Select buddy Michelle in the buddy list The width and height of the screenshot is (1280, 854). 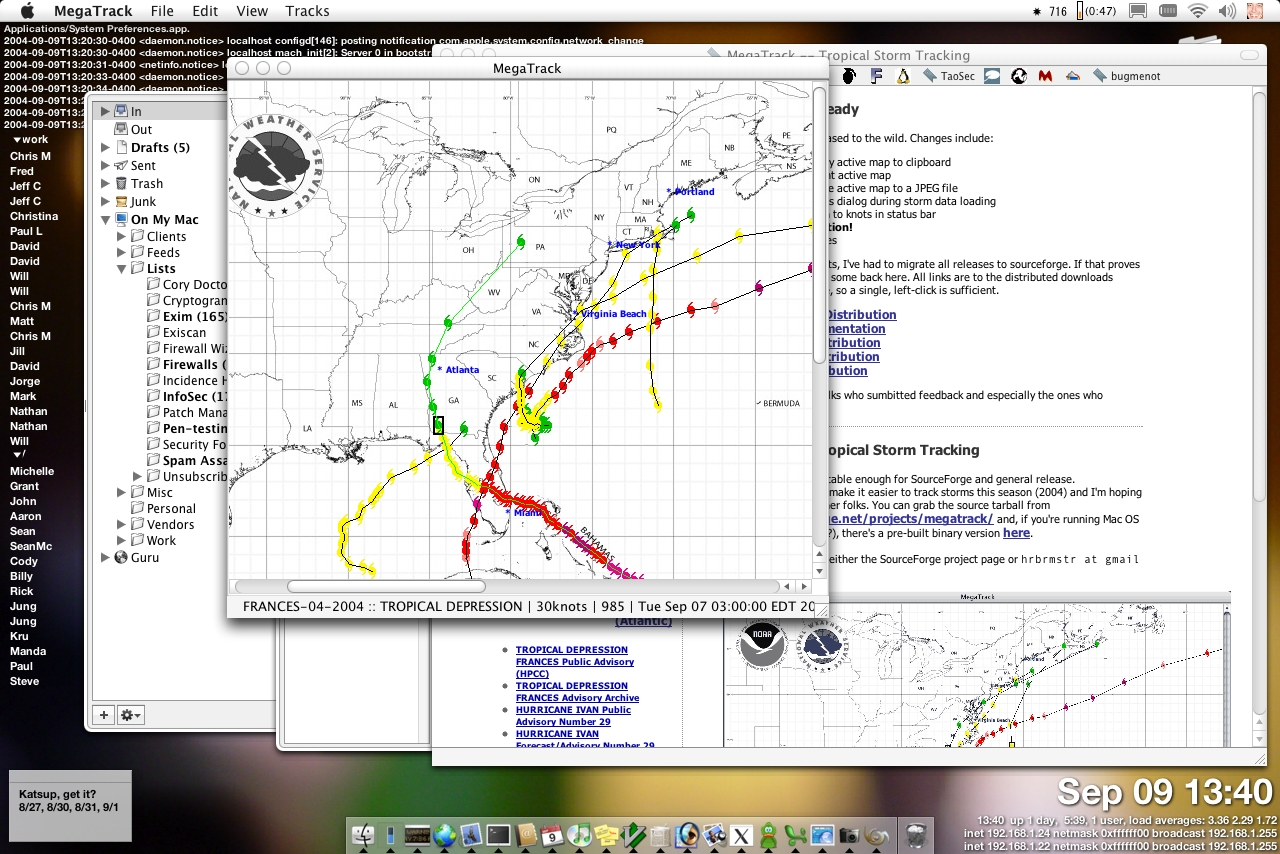32,471
